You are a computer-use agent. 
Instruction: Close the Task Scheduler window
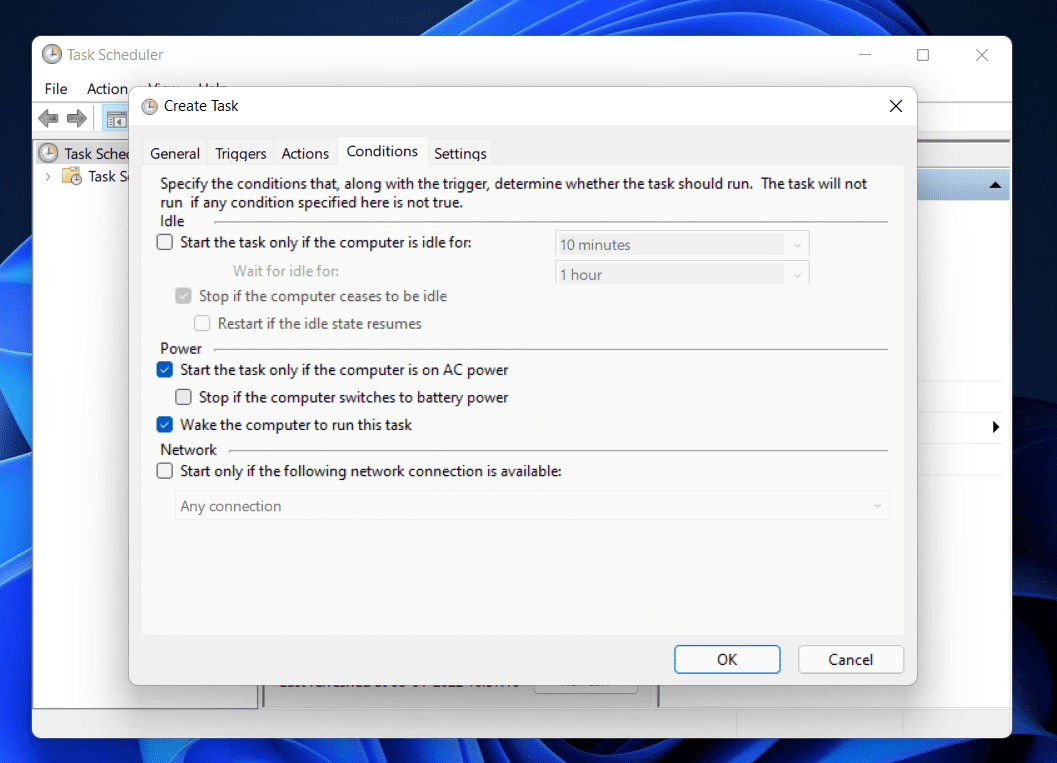pos(982,55)
